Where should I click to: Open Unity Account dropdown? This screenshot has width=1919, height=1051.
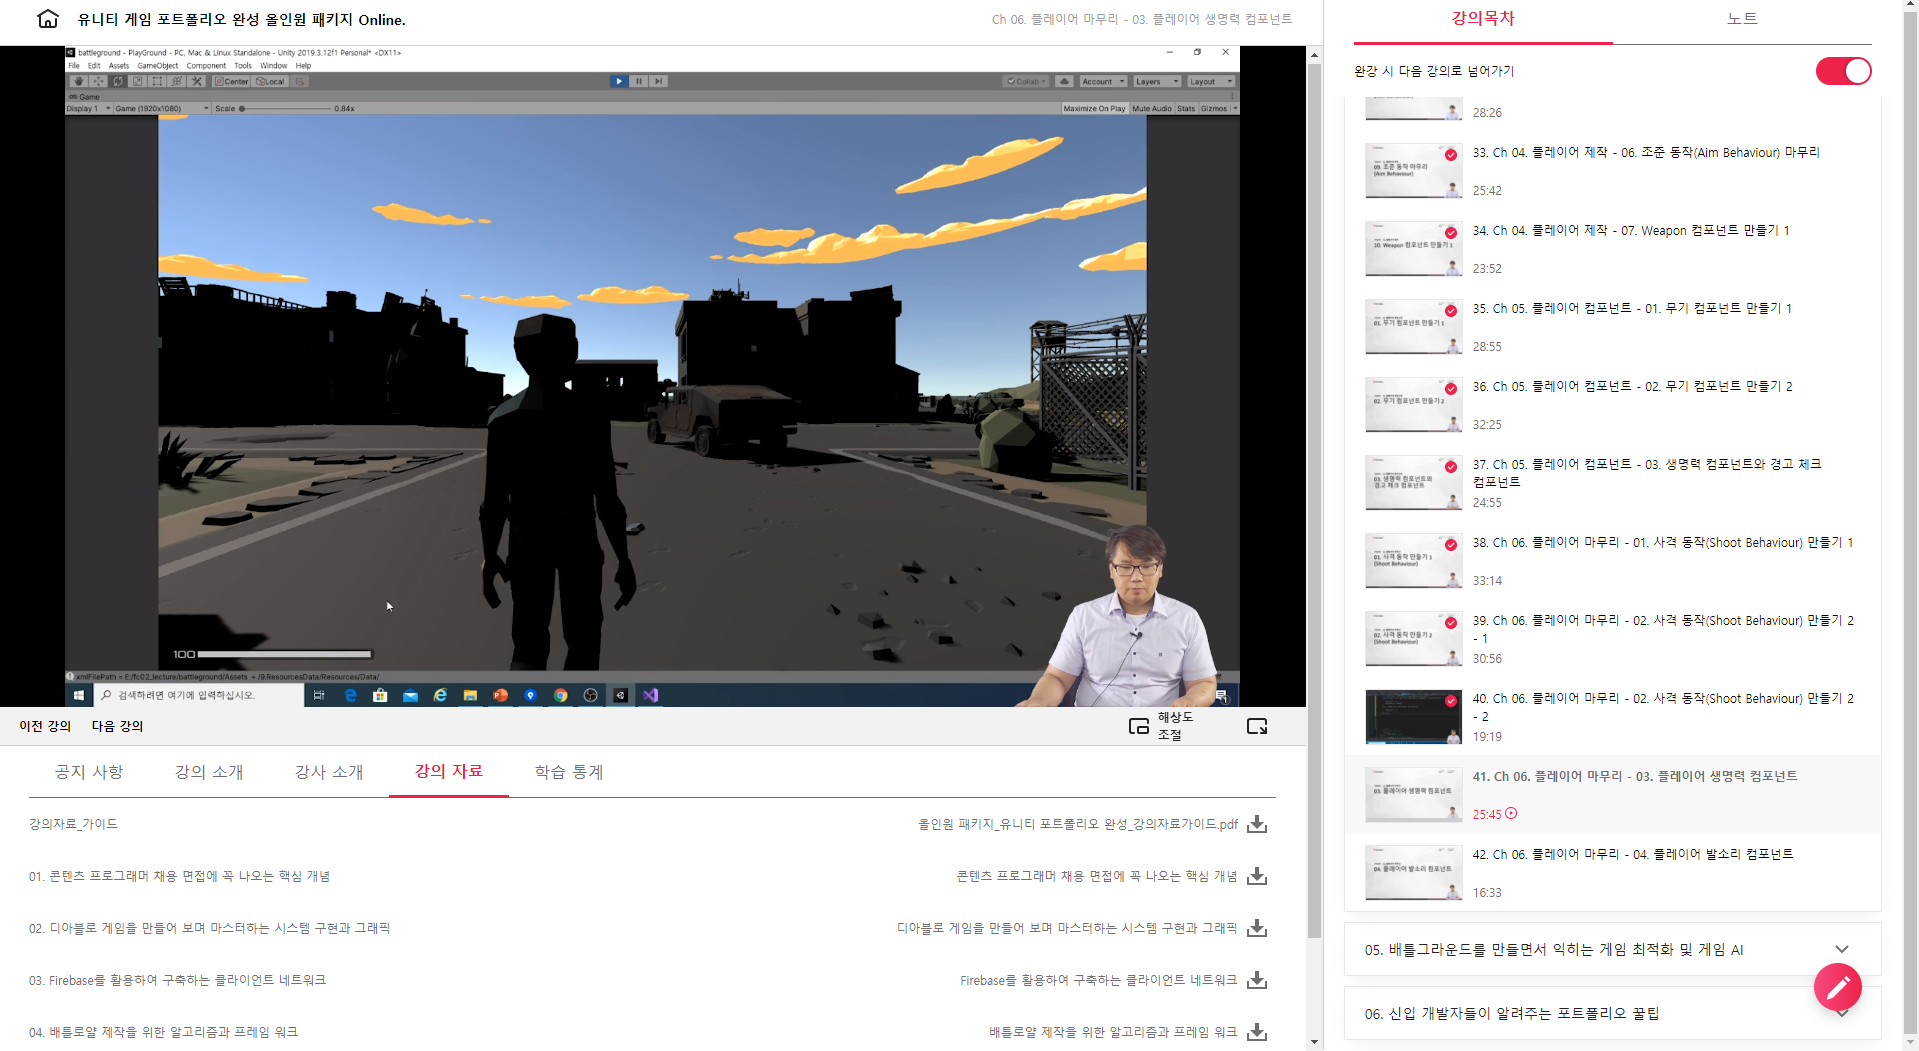[x=1103, y=81]
